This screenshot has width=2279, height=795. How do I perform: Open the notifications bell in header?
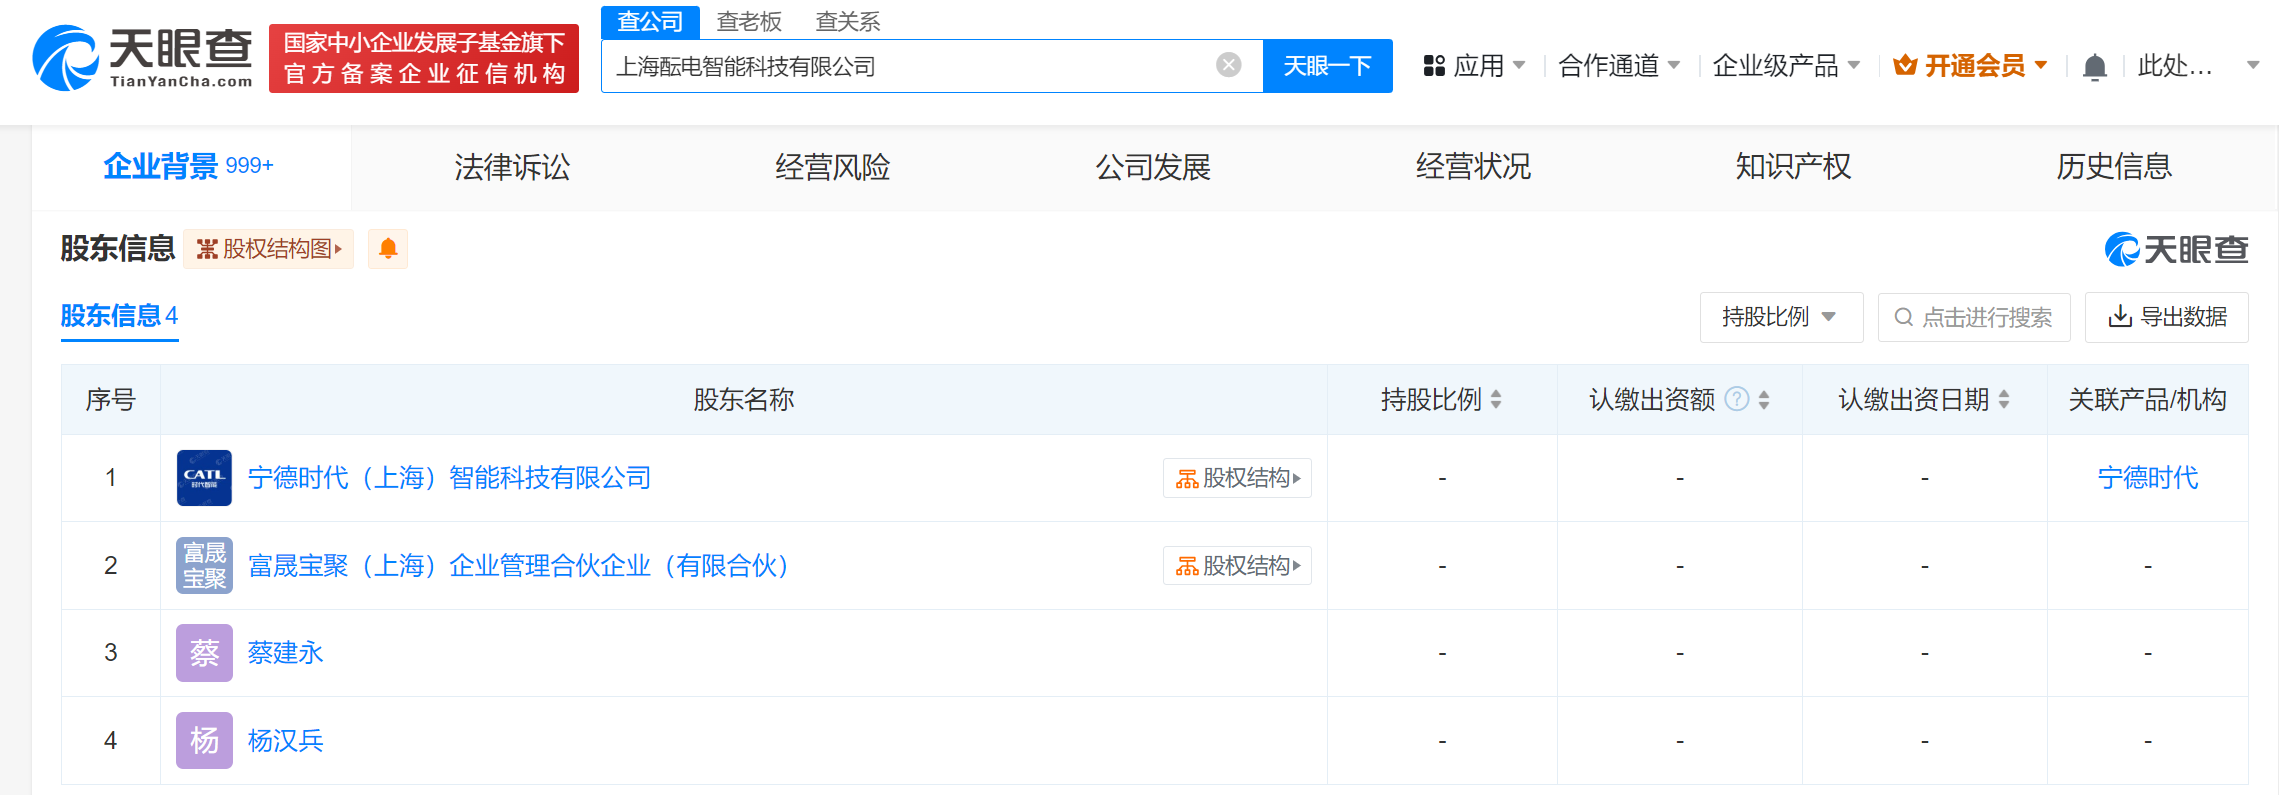click(2094, 67)
